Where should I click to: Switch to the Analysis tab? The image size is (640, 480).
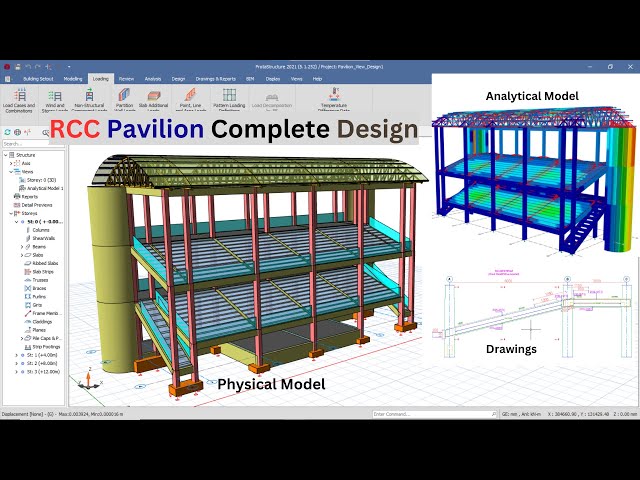pos(153,79)
